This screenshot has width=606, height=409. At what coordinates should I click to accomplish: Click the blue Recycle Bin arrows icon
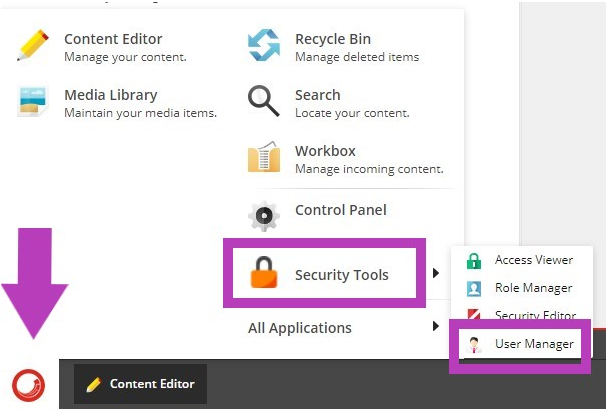264,45
